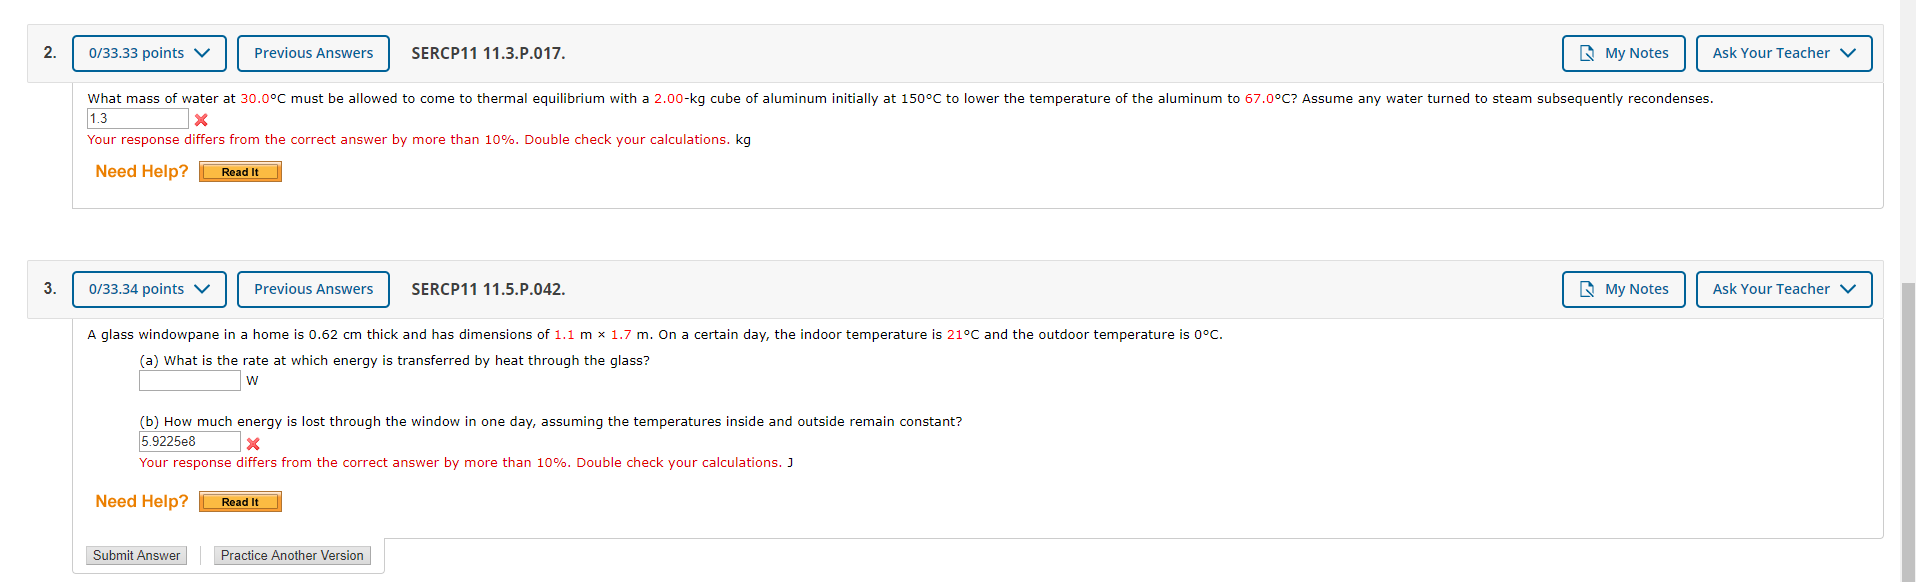Focus the part (a) watts answer field
Screen dimensions: 1916x582
pyautogui.click(x=190, y=380)
